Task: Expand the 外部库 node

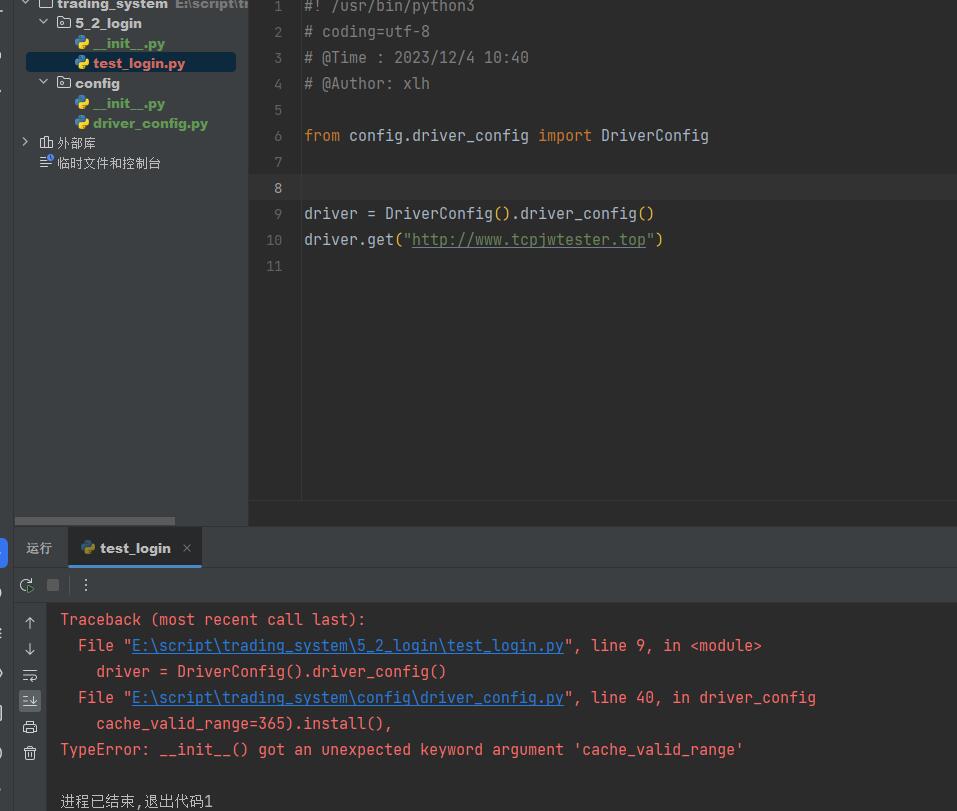Action: 25,142
